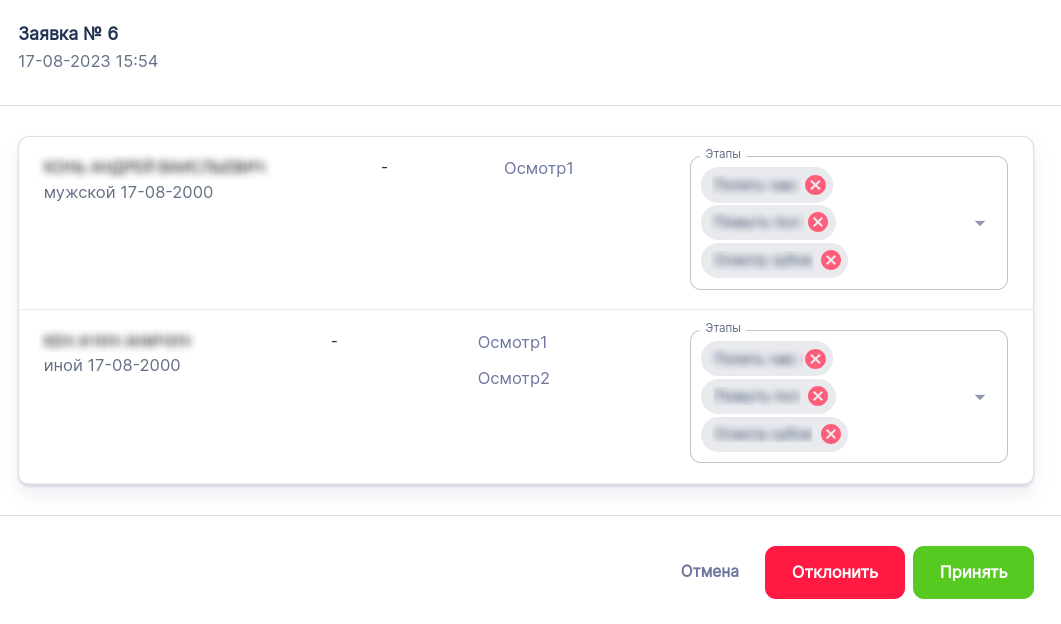Select Осмотр1 in the мужской patient's row
The image size is (1061, 624).
[x=539, y=168]
